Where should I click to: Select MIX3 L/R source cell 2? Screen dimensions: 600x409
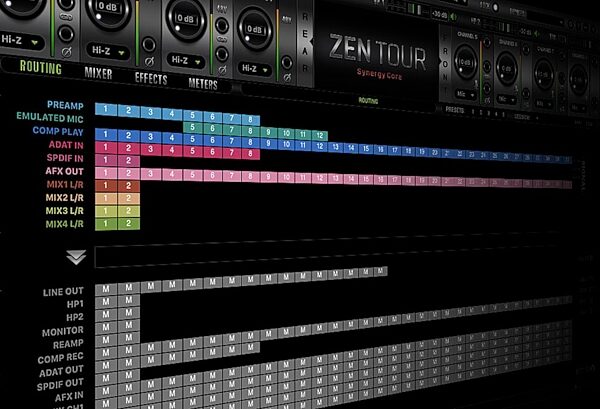pyautogui.click(x=129, y=211)
